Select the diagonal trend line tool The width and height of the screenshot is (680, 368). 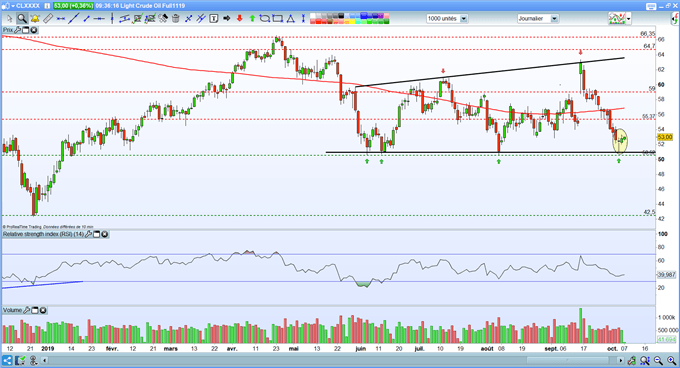(x=74, y=19)
